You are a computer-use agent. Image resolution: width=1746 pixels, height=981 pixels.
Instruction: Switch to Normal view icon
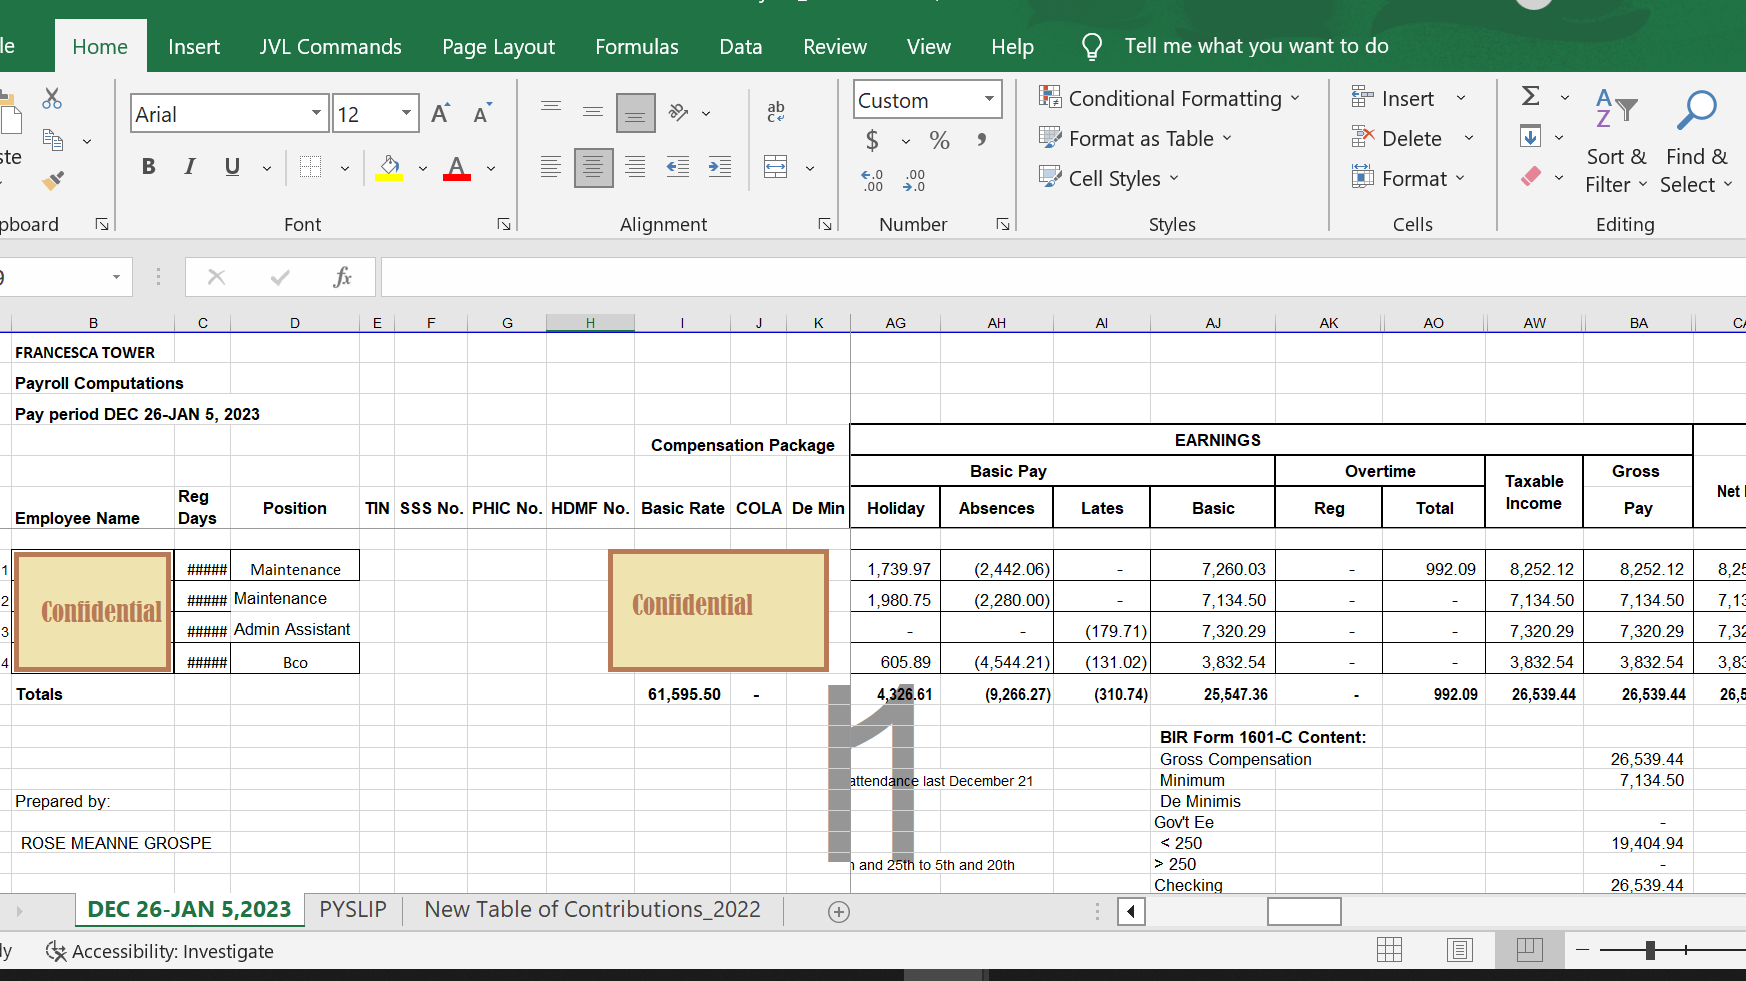point(1390,949)
